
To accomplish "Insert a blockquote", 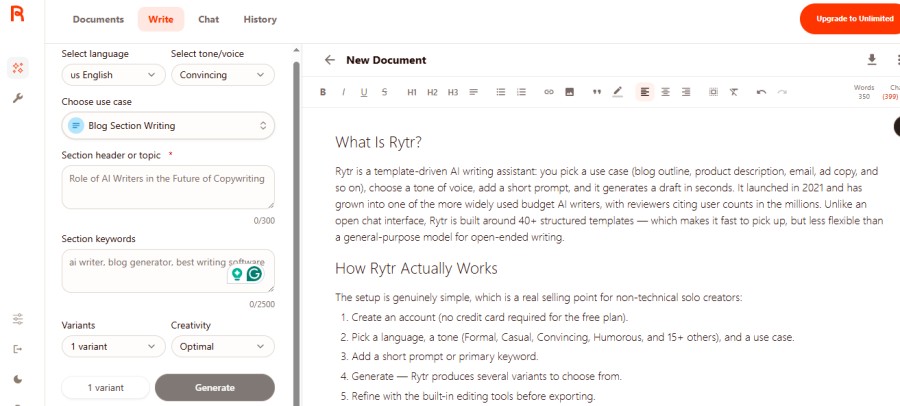I will (x=597, y=92).
